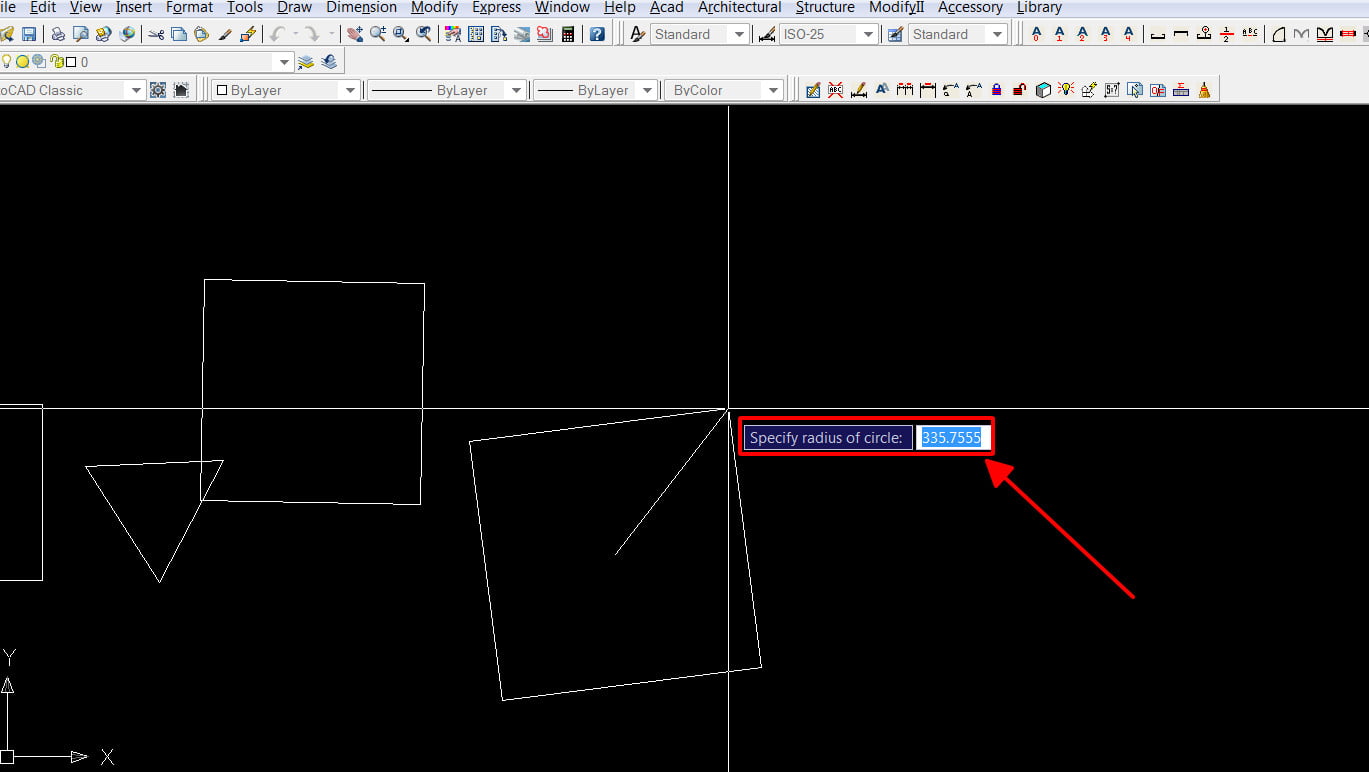Open the Dimension menu
This screenshot has width=1369, height=772.
[361, 7]
